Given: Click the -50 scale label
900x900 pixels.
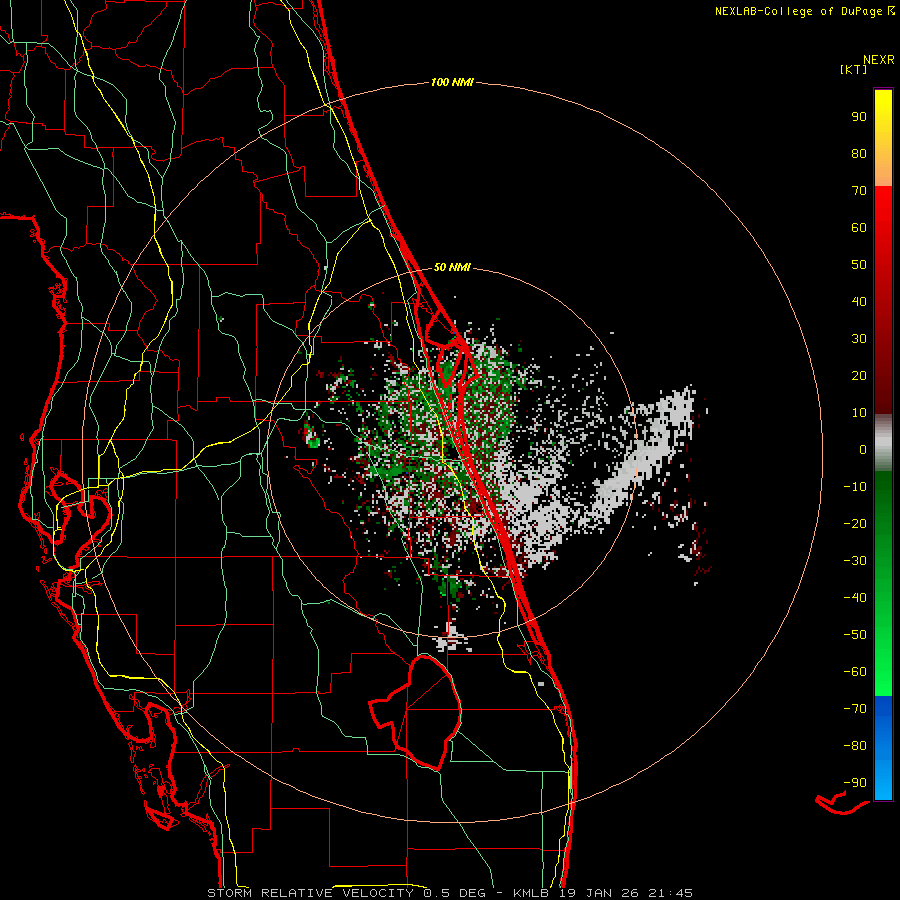Looking at the screenshot, I should (x=855, y=635).
